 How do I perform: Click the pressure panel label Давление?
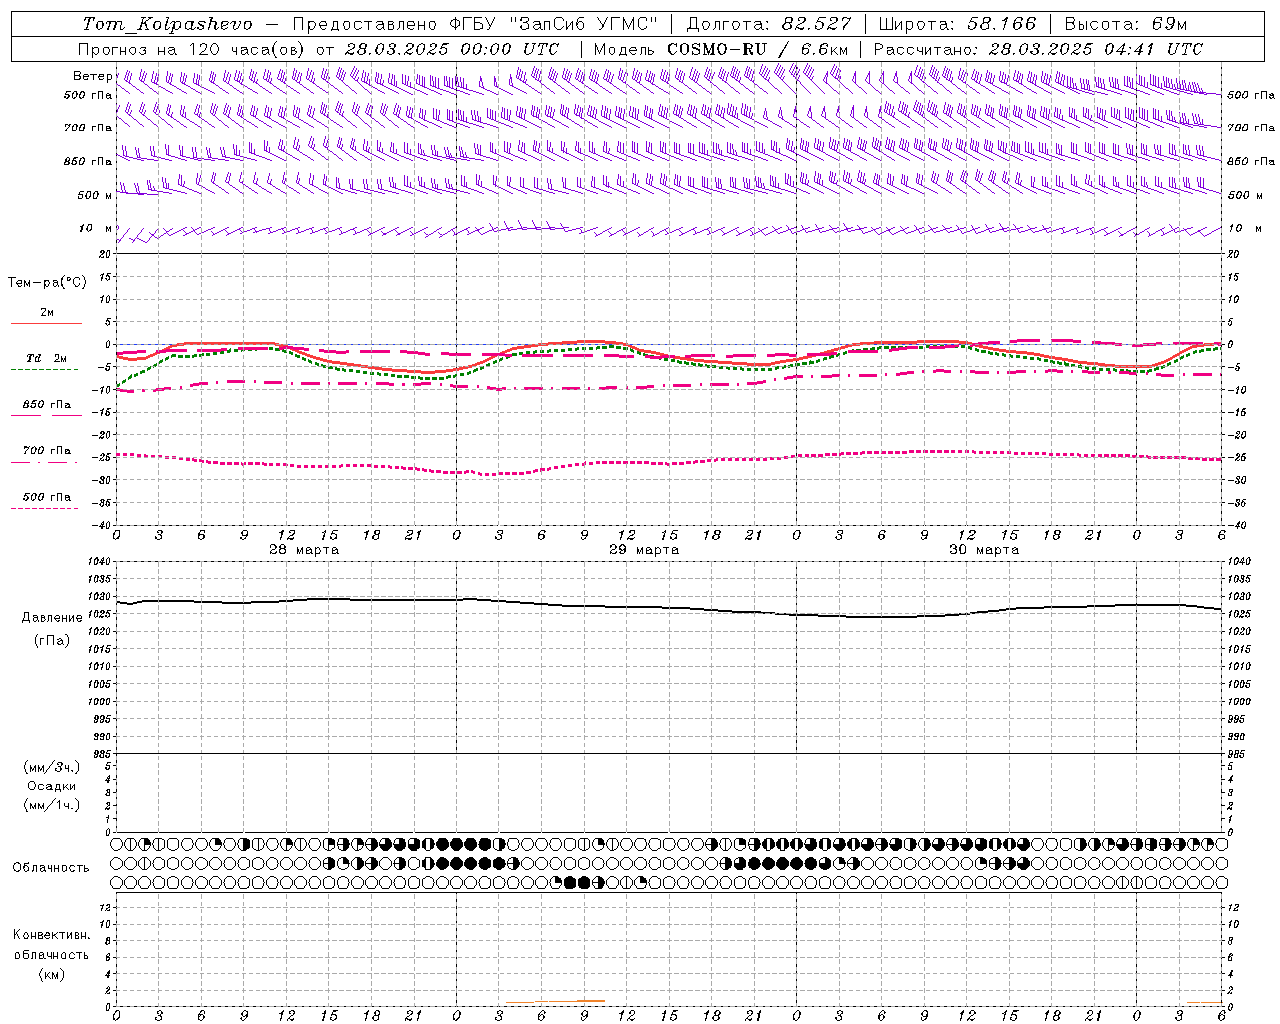(52, 618)
